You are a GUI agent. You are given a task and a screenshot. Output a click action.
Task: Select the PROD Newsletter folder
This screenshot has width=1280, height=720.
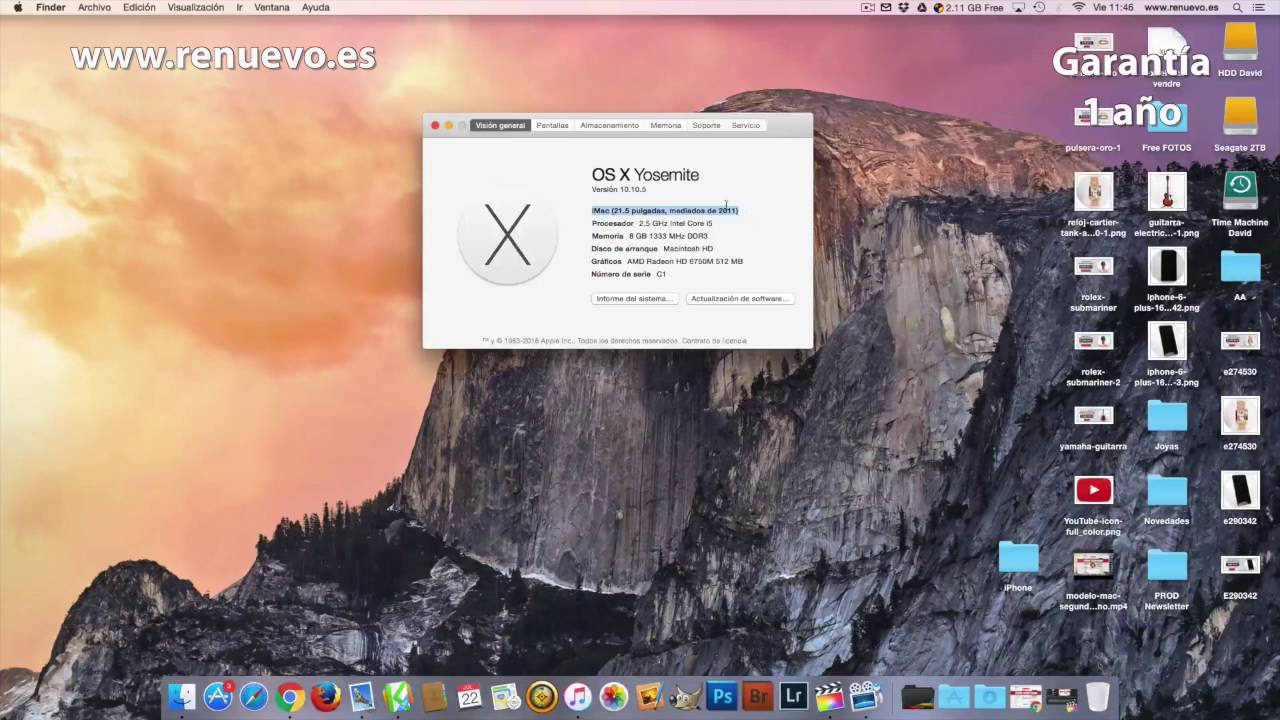[x=1167, y=578]
